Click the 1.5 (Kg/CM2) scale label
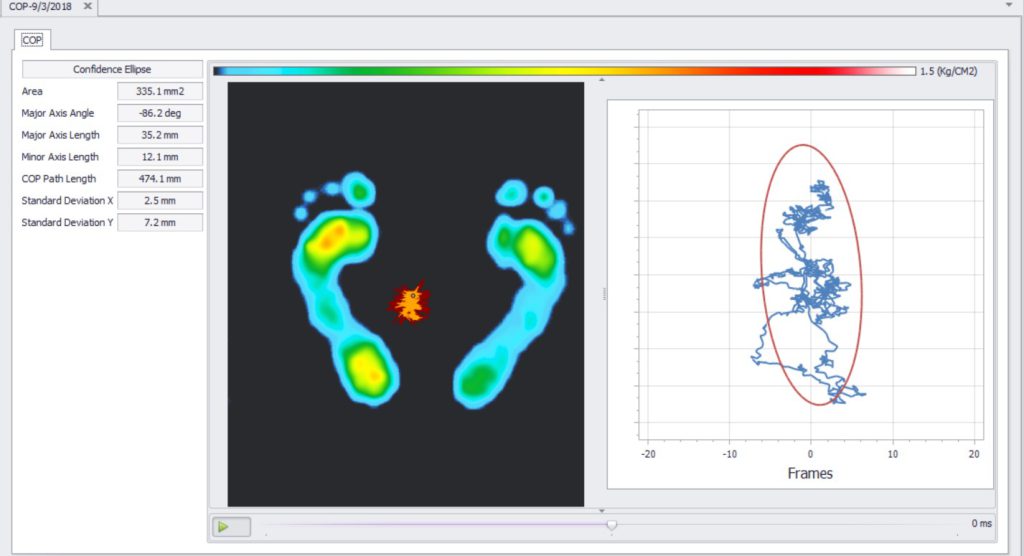 click(x=948, y=71)
